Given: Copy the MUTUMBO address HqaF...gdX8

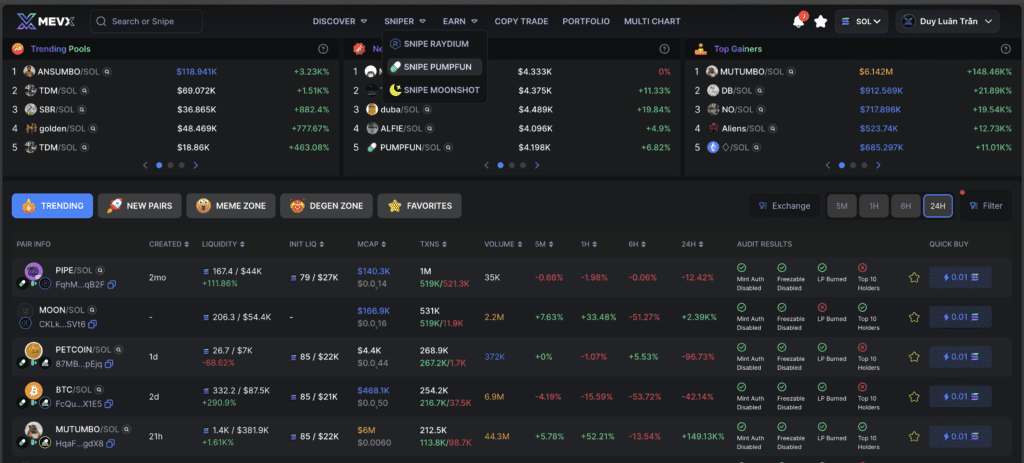Looking at the screenshot, I should click(110, 443).
